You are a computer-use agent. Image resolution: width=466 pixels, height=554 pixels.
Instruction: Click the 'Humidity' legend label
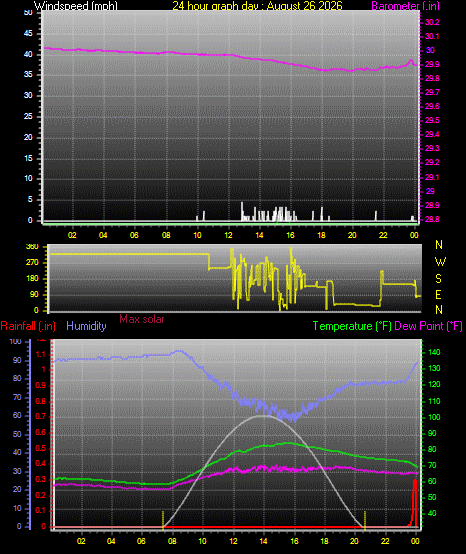point(86,326)
